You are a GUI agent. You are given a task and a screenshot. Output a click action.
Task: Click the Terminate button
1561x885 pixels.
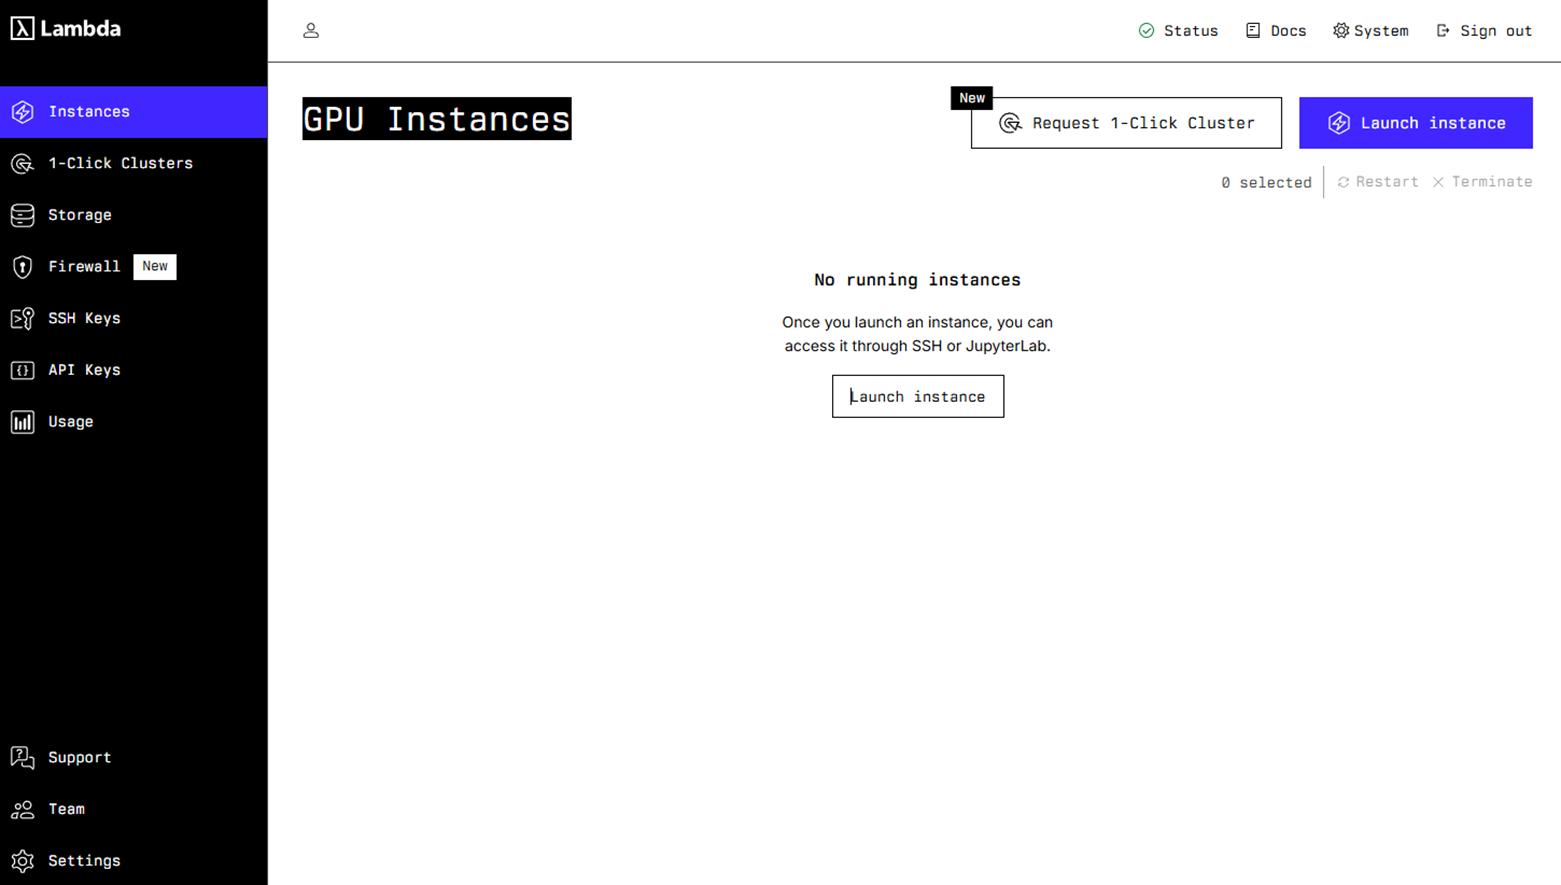(1482, 182)
